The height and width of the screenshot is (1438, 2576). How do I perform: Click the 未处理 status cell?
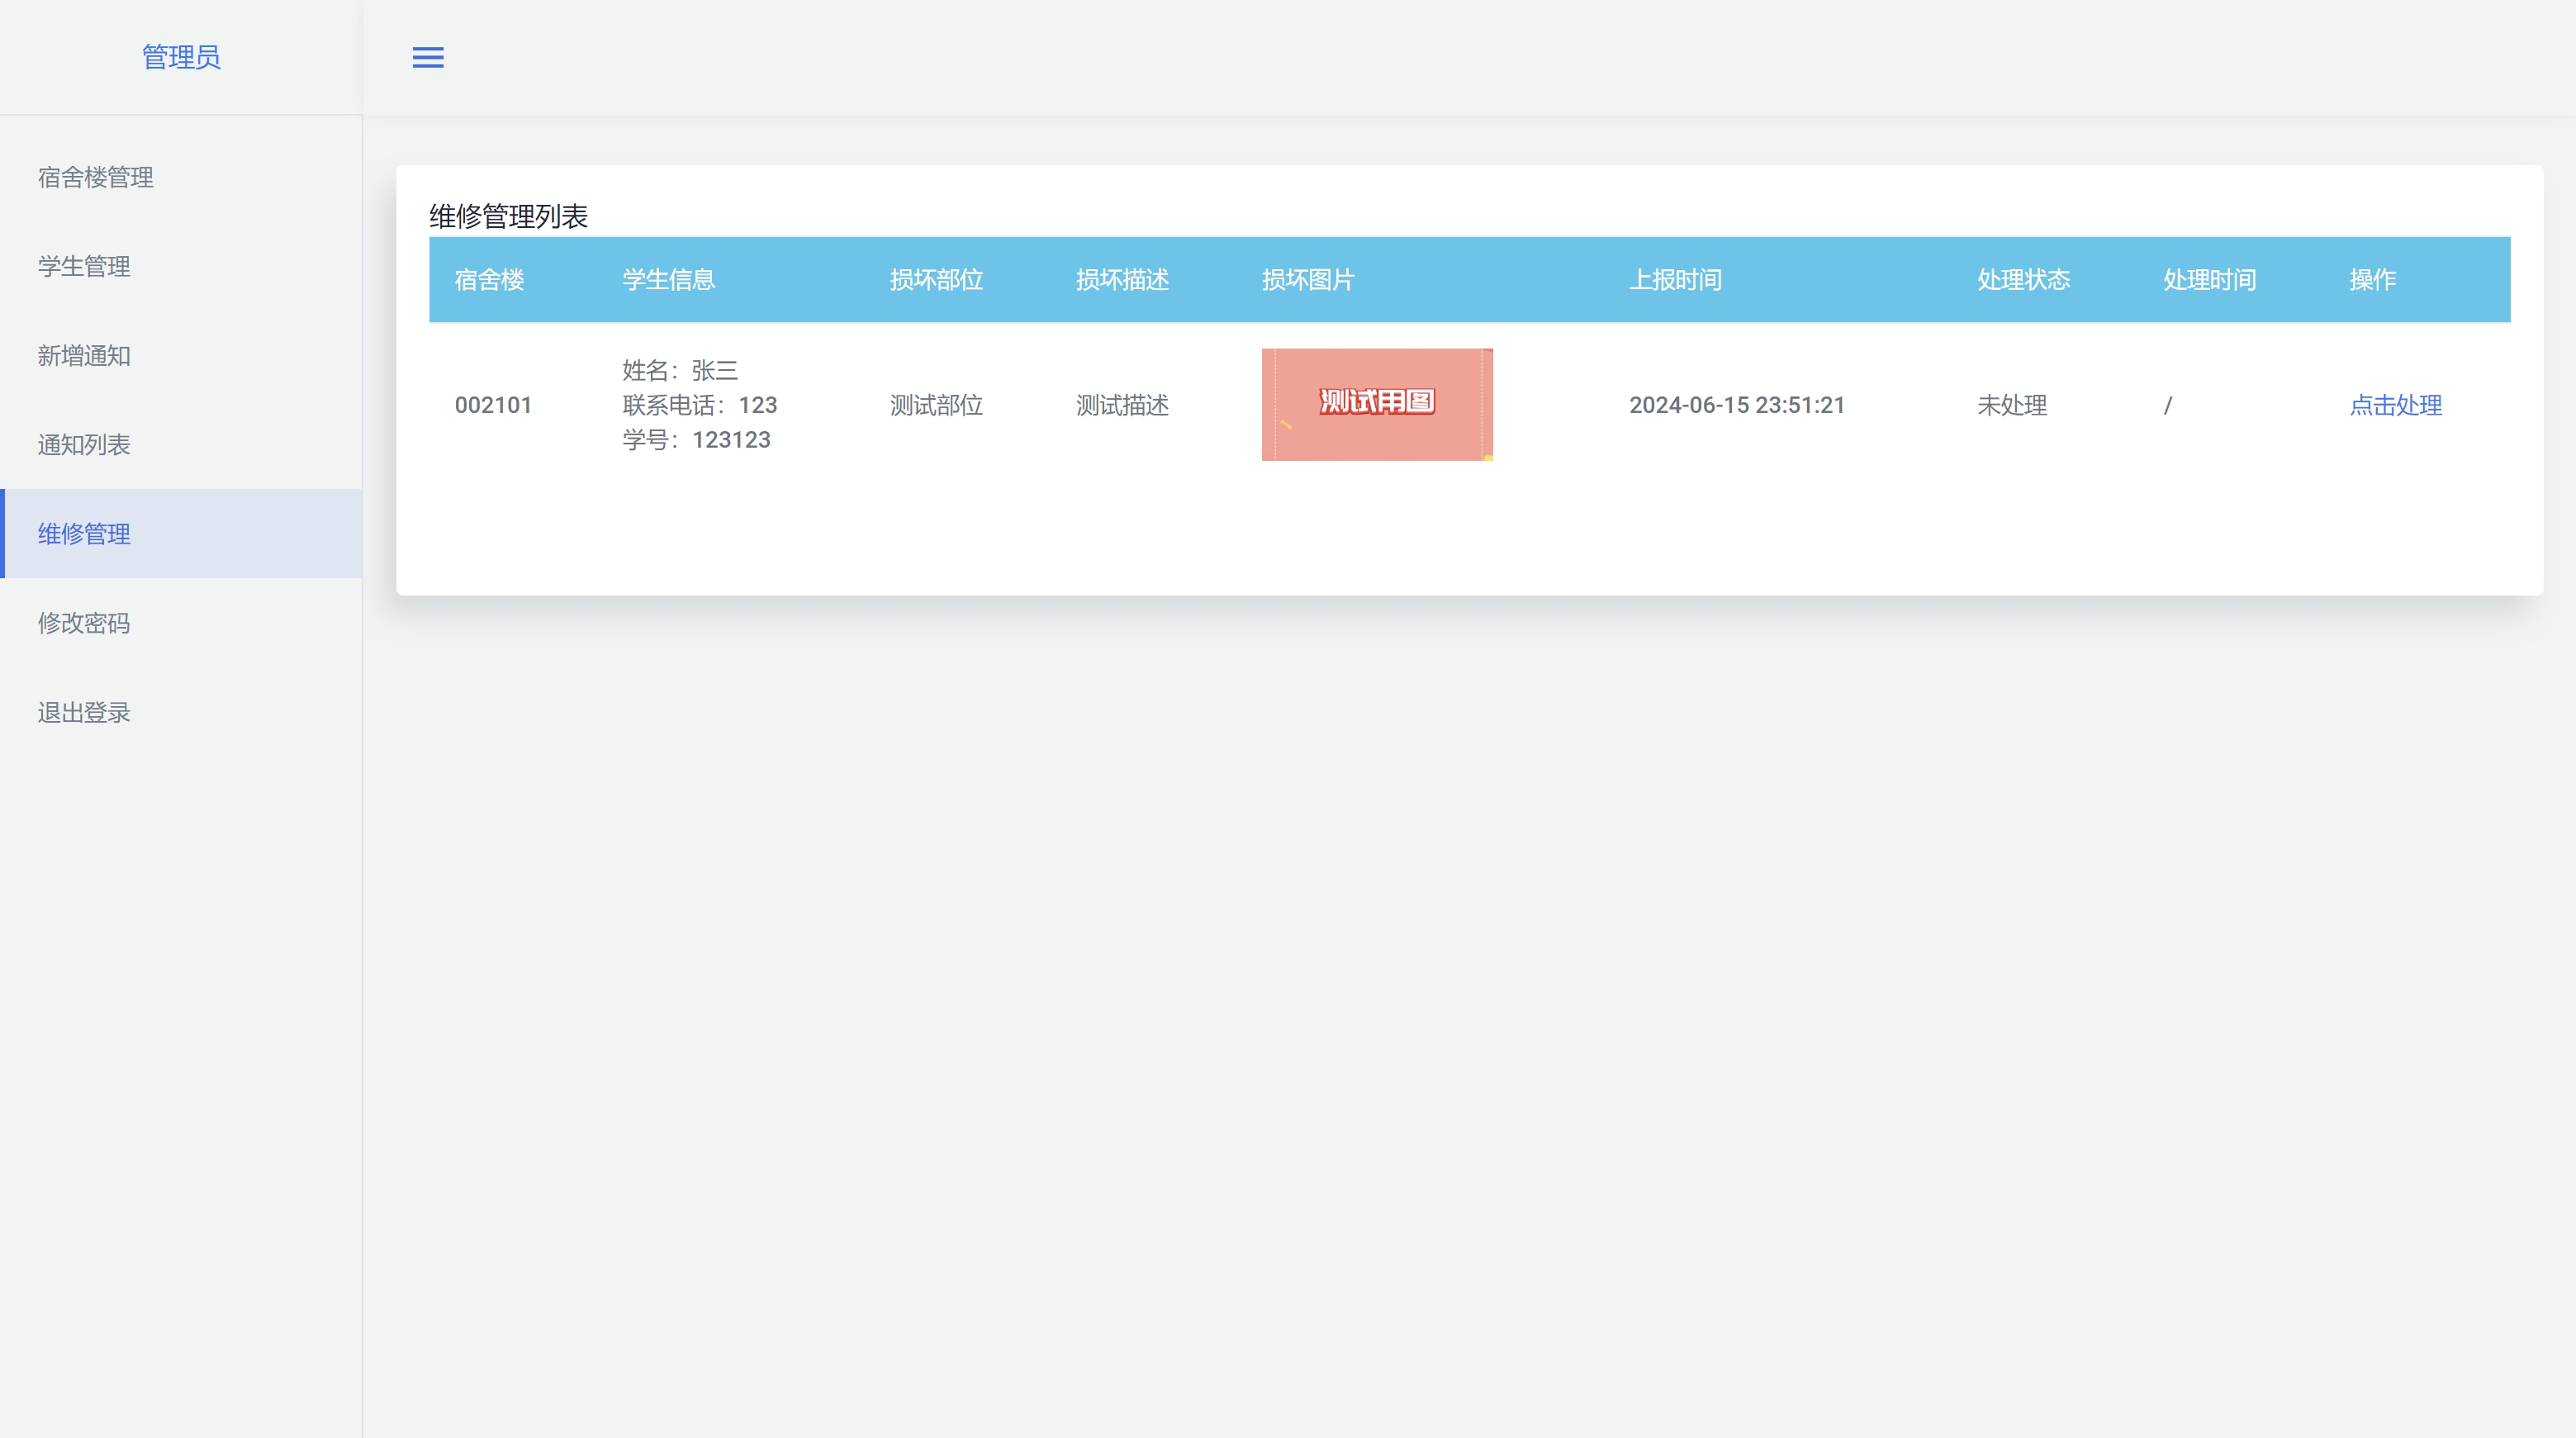click(2011, 405)
